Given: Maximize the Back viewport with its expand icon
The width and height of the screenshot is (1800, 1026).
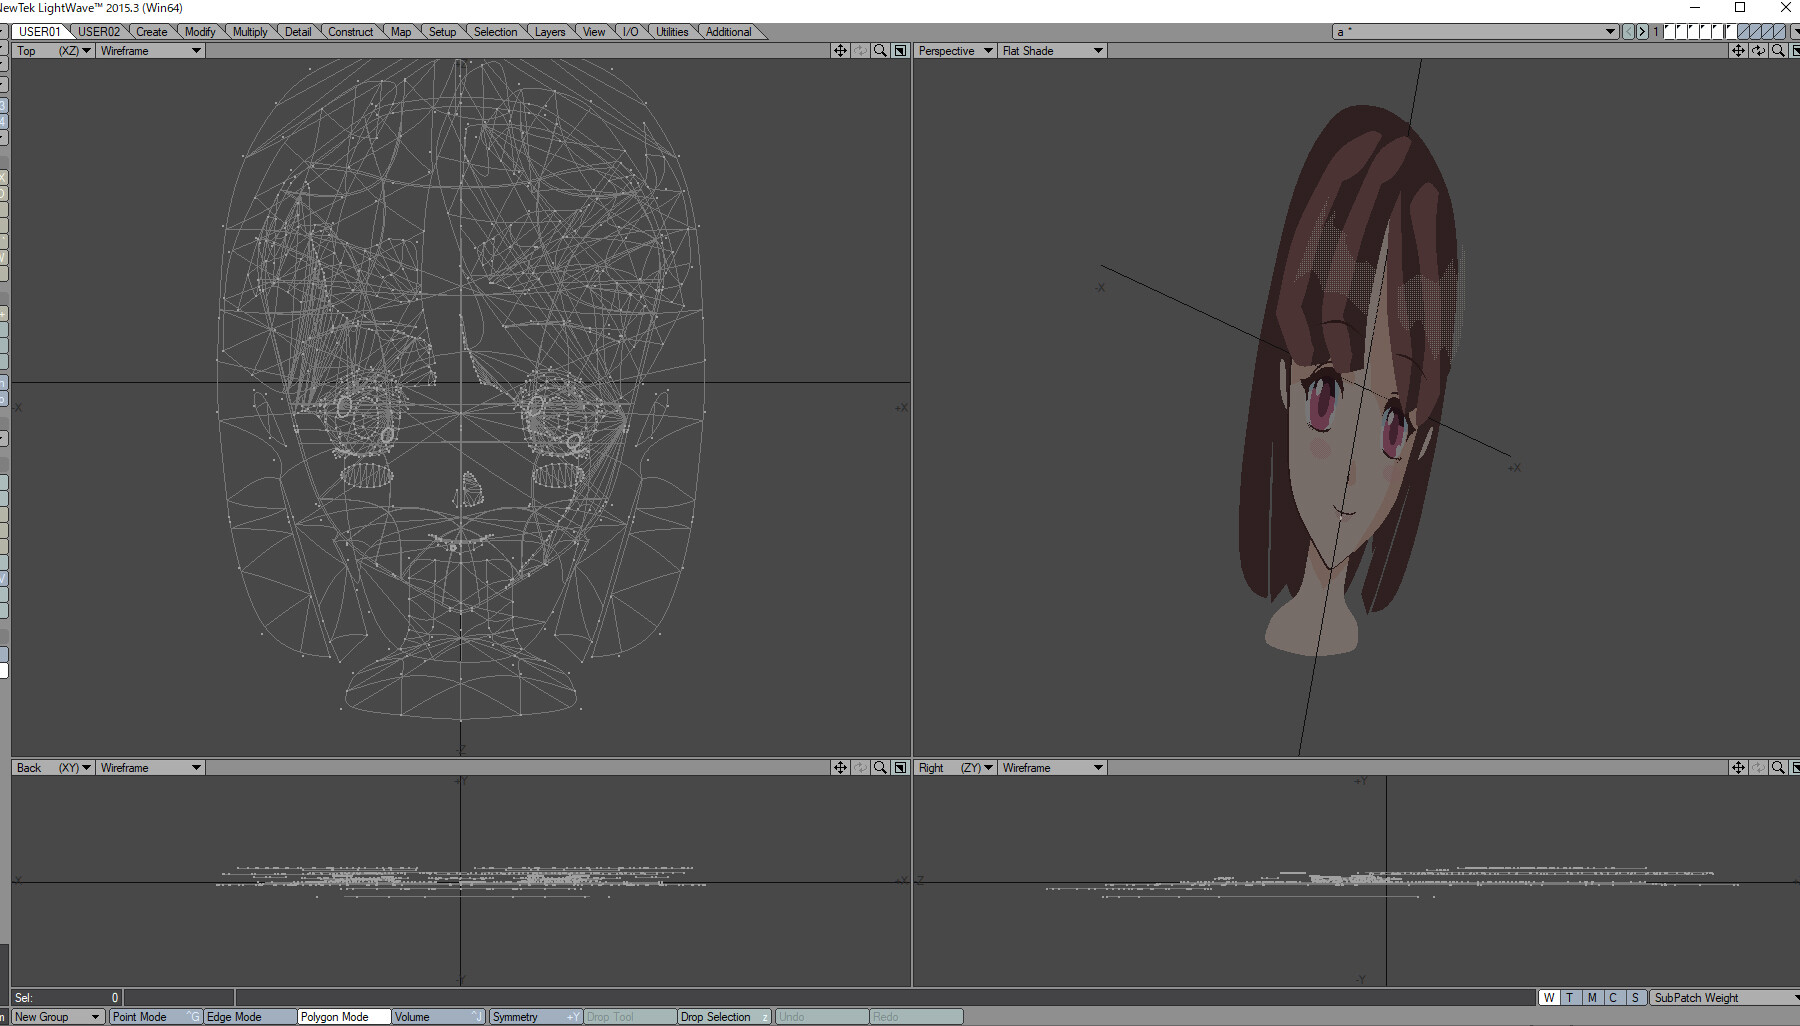Looking at the screenshot, I should [900, 768].
